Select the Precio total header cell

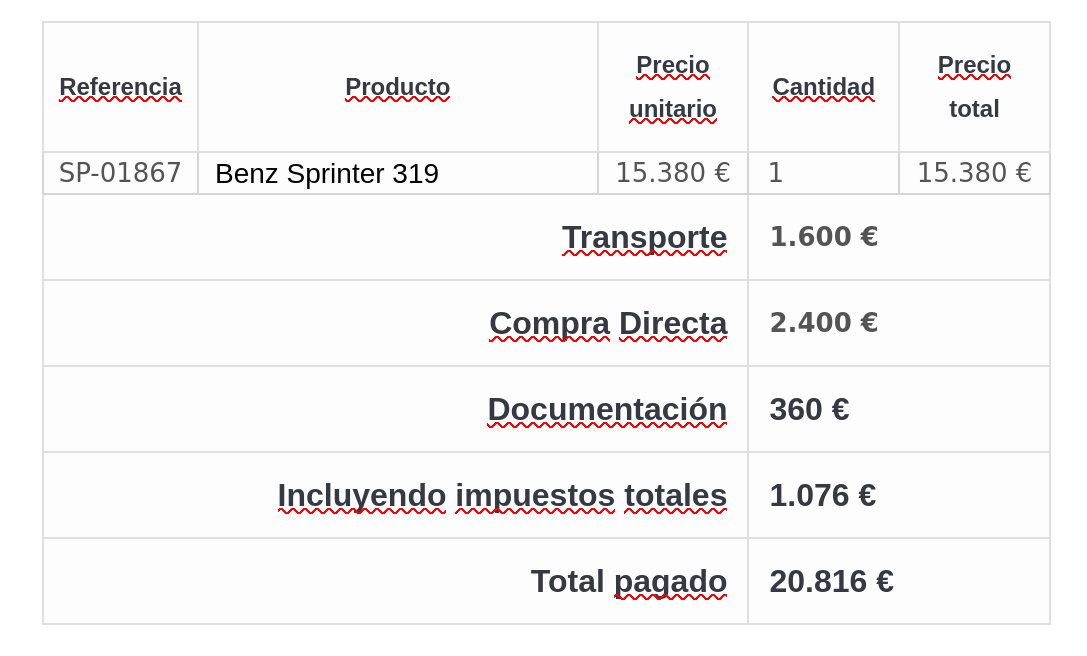[974, 87]
